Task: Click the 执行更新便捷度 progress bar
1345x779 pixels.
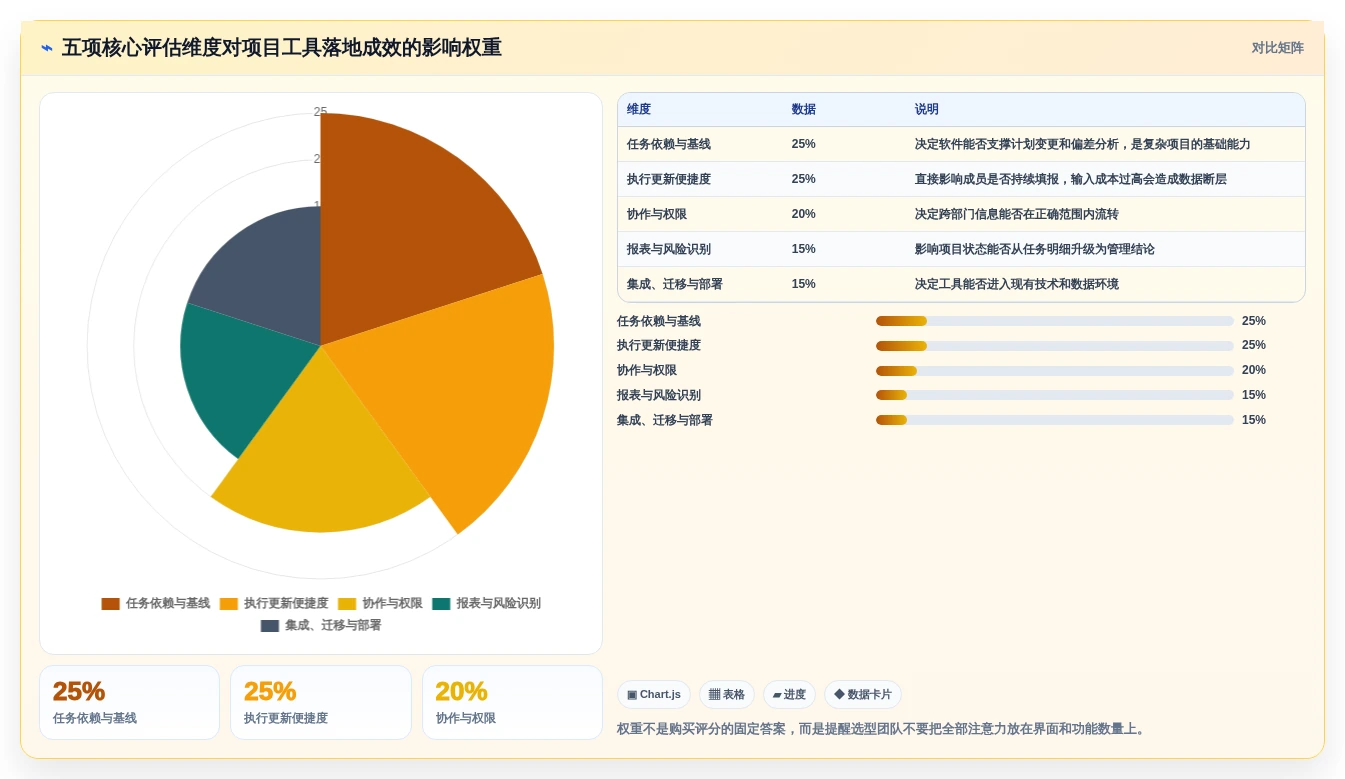Action: [1055, 346]
